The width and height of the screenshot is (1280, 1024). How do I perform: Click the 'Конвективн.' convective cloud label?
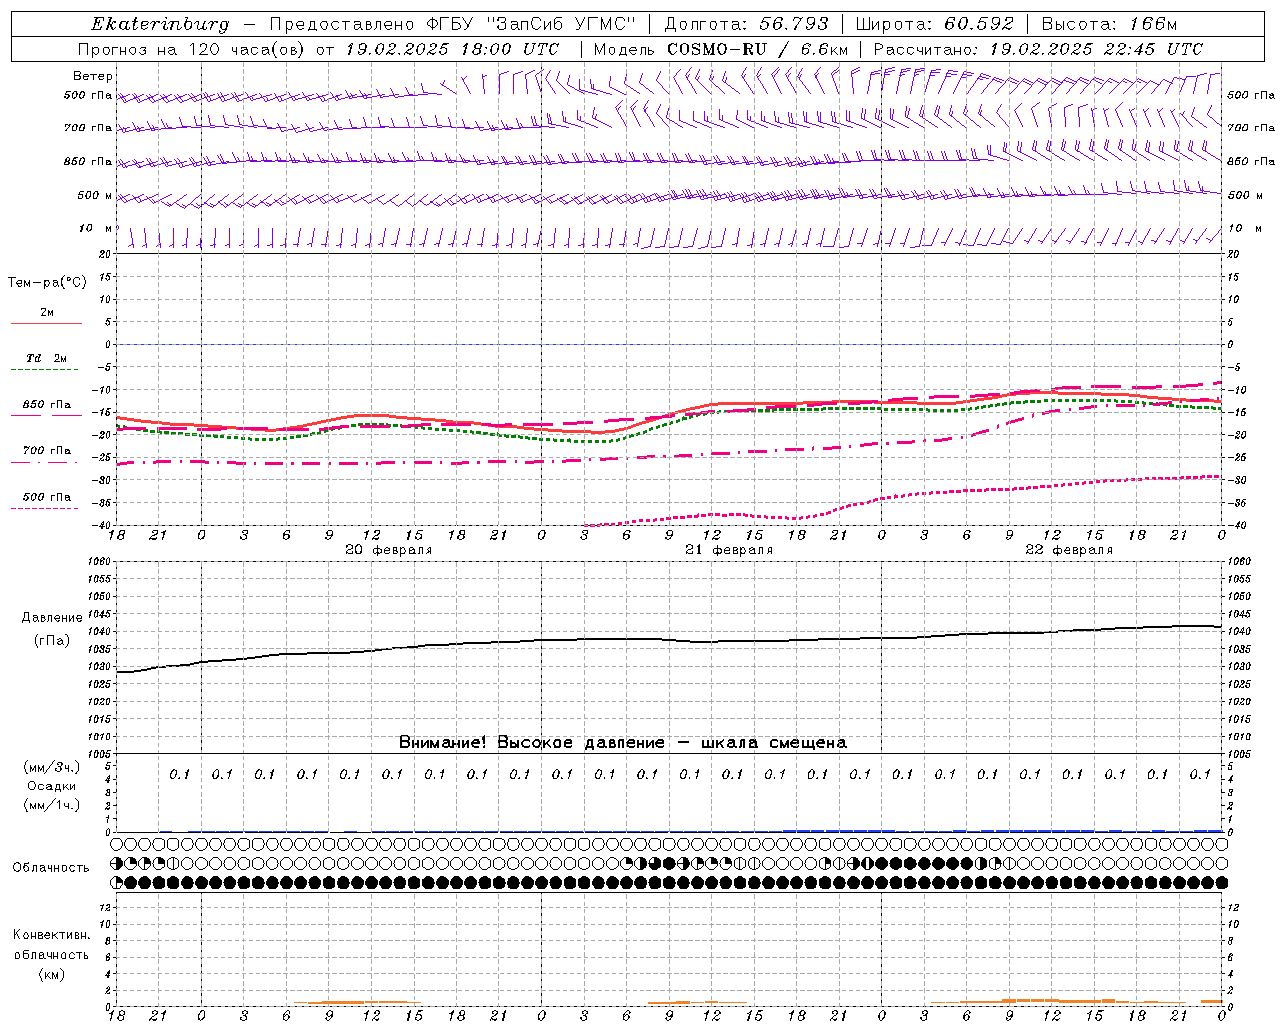click(51, 935)
